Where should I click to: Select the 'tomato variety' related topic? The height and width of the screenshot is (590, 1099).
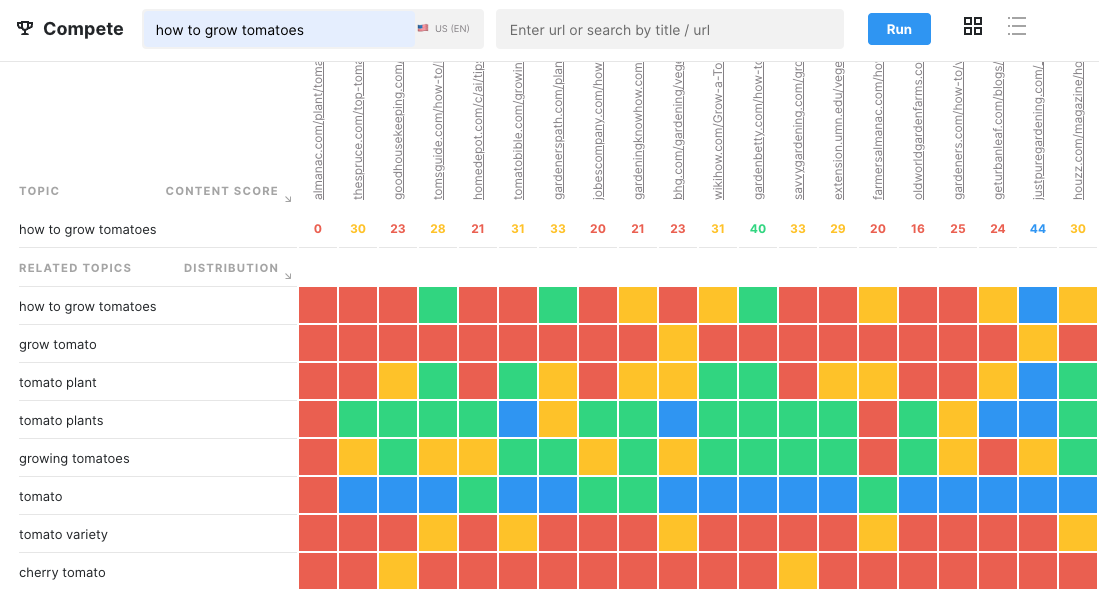click(63, 534)
